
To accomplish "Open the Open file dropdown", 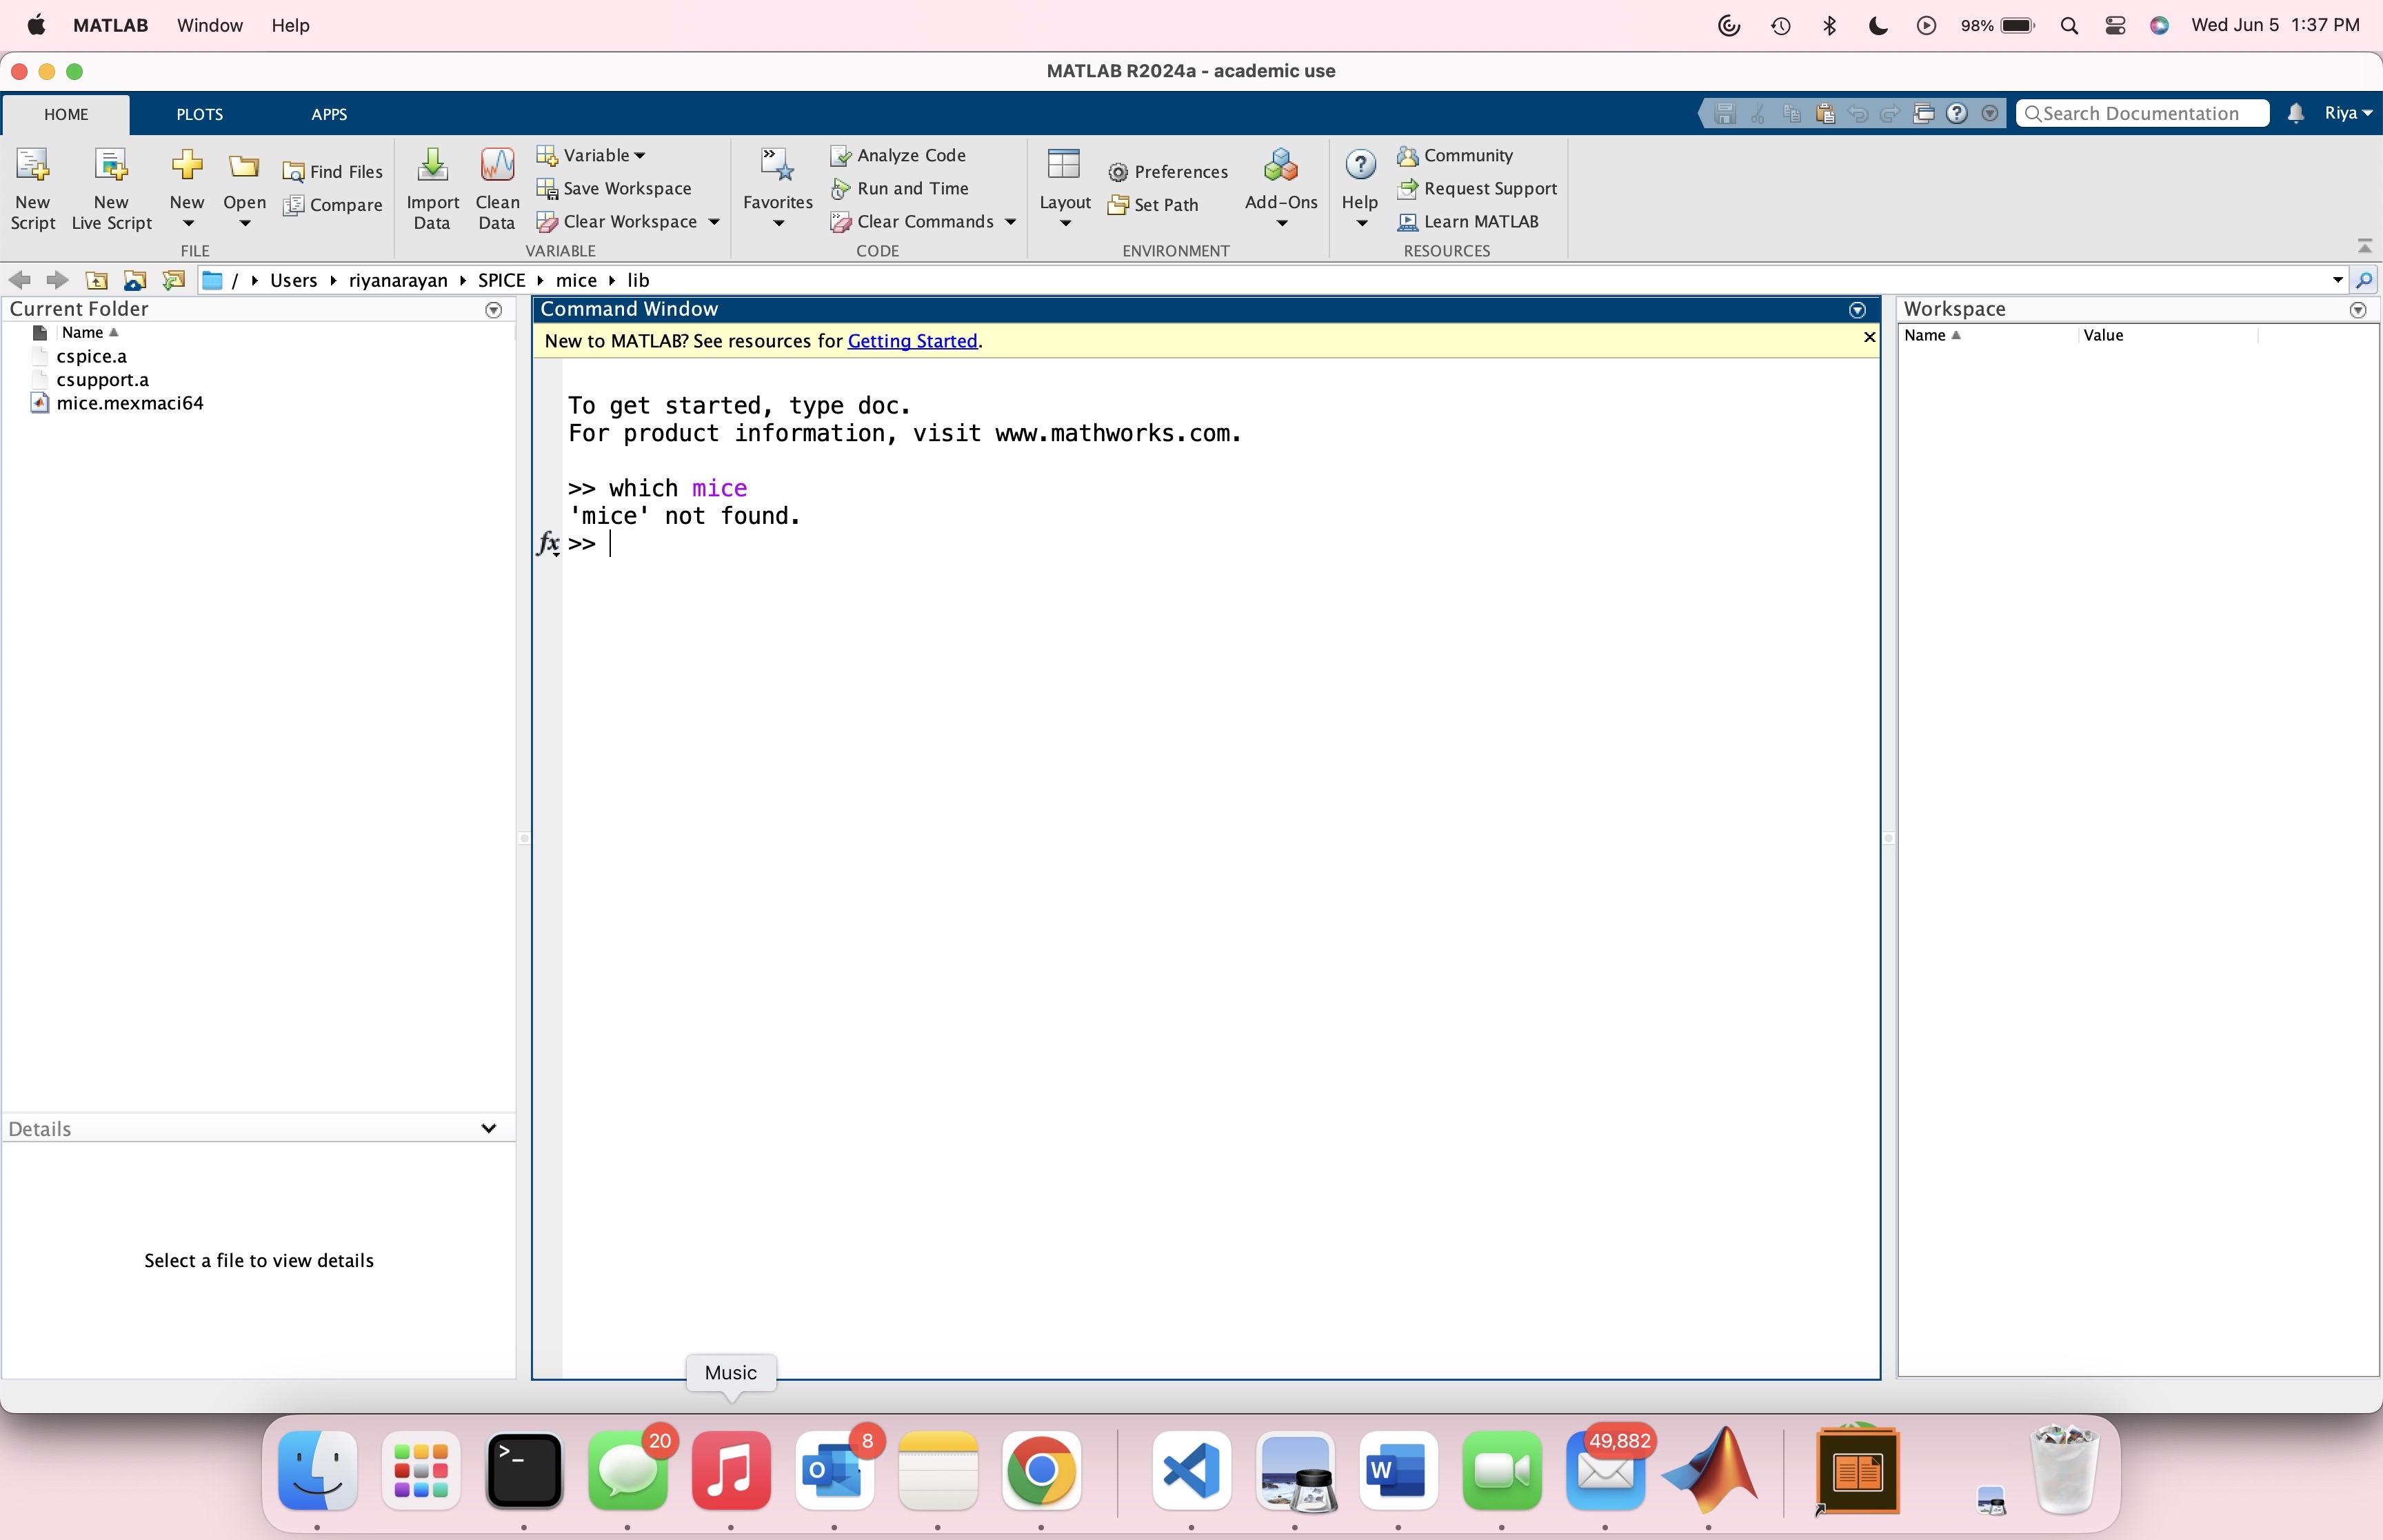I will [244, 224].
